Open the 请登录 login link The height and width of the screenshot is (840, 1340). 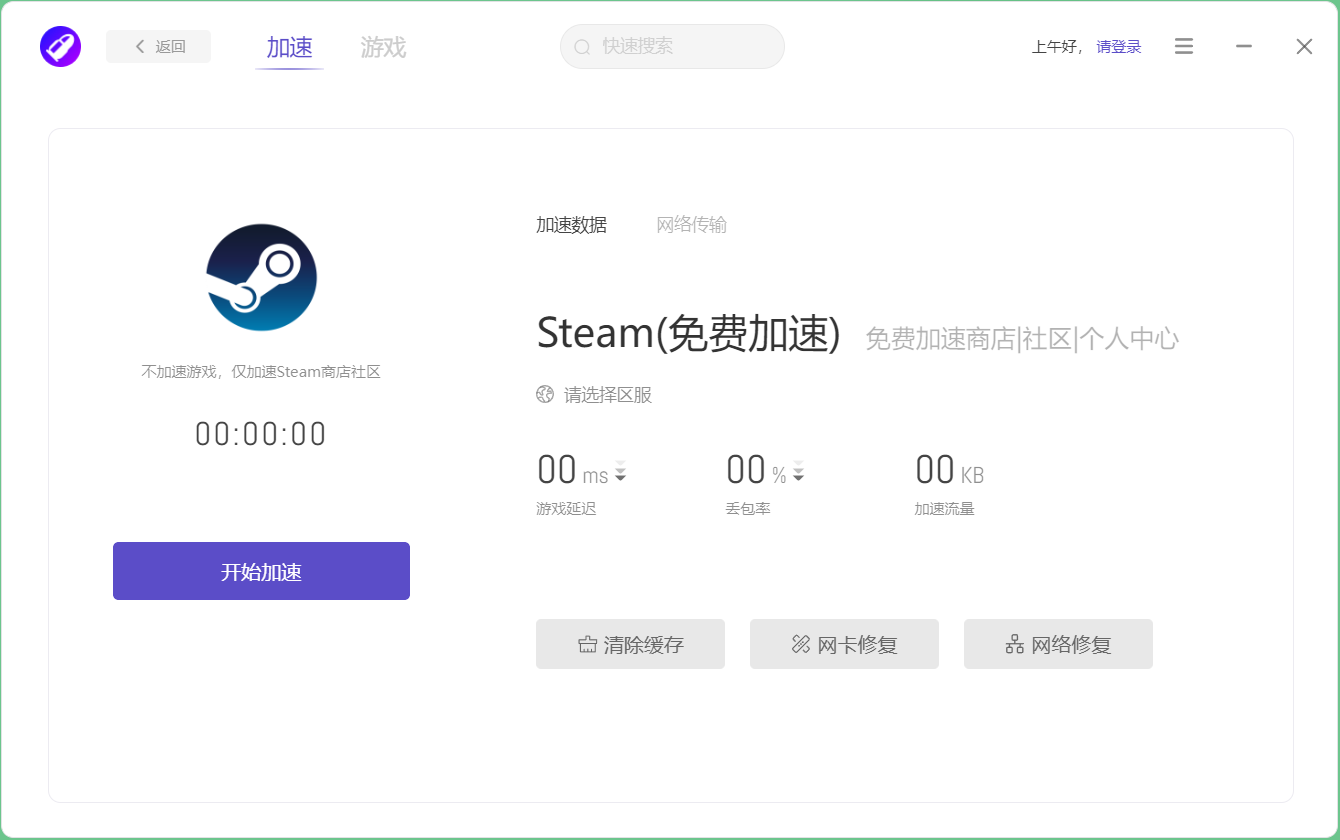tap(1119, 46)
